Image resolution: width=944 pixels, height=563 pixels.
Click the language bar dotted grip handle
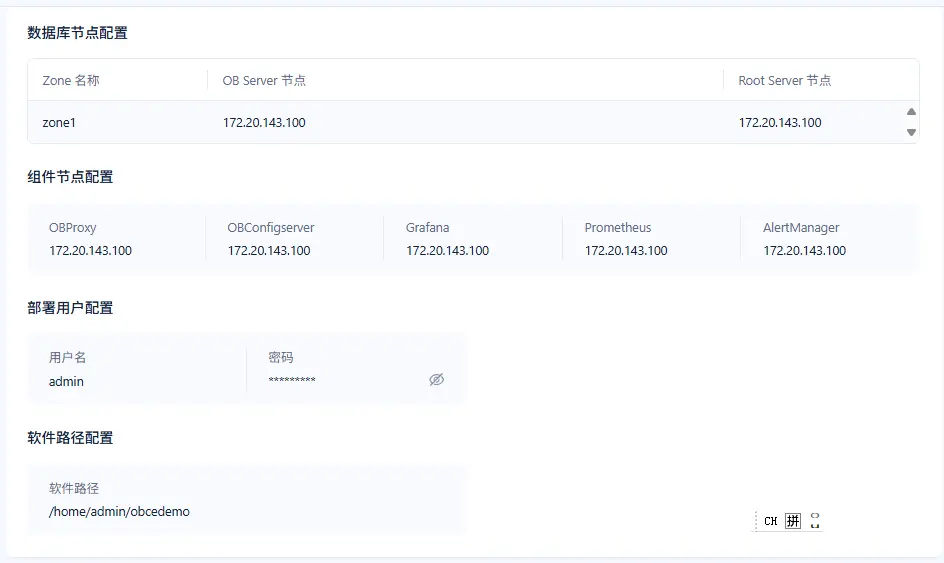(x=755, y=521)
